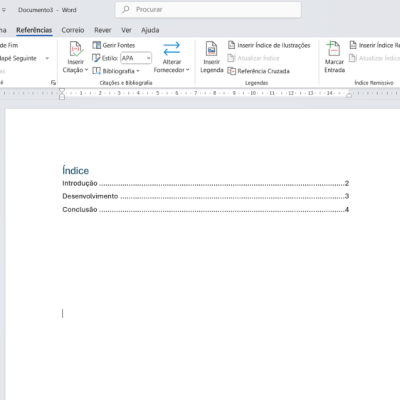Click the search magnifier icon
The height and width of the screenshot is (400, 400).
(x=126, y=10)
